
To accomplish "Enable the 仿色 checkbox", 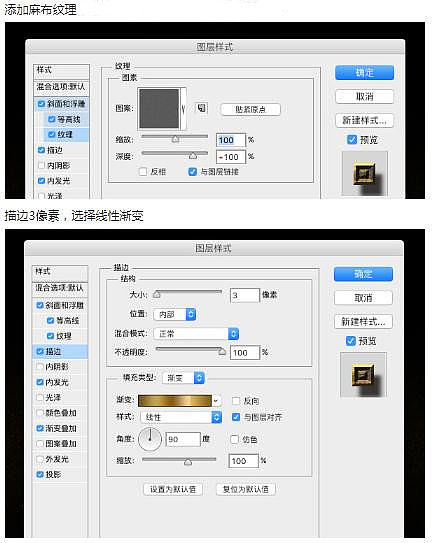I will (234, 439).
